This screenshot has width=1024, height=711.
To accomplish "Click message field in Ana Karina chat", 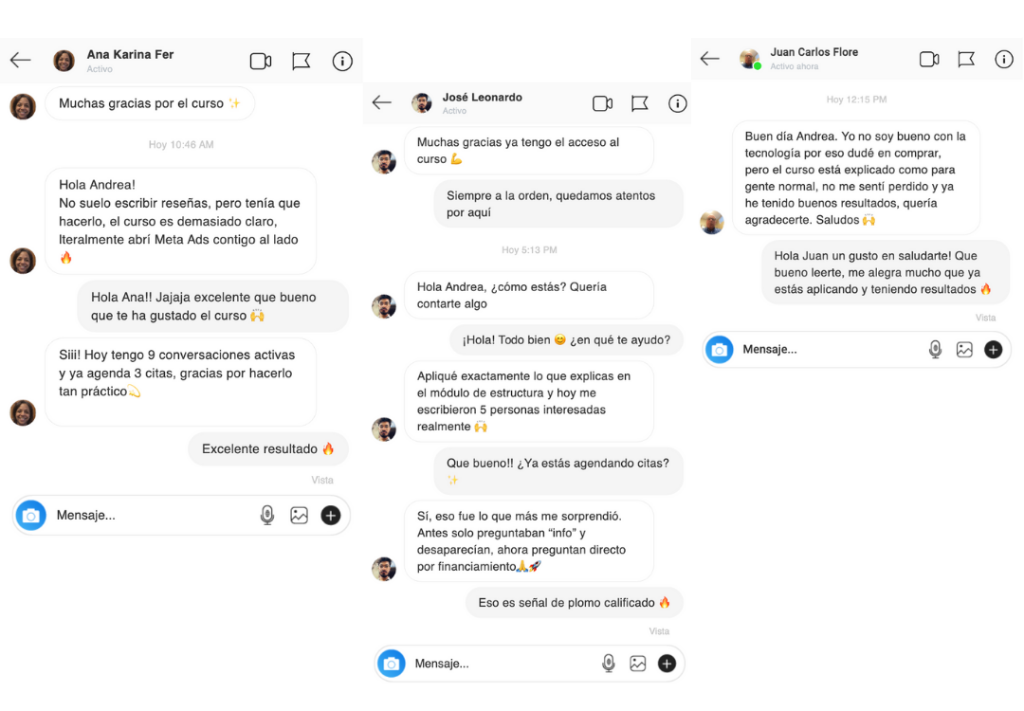I will coord(150,515).
